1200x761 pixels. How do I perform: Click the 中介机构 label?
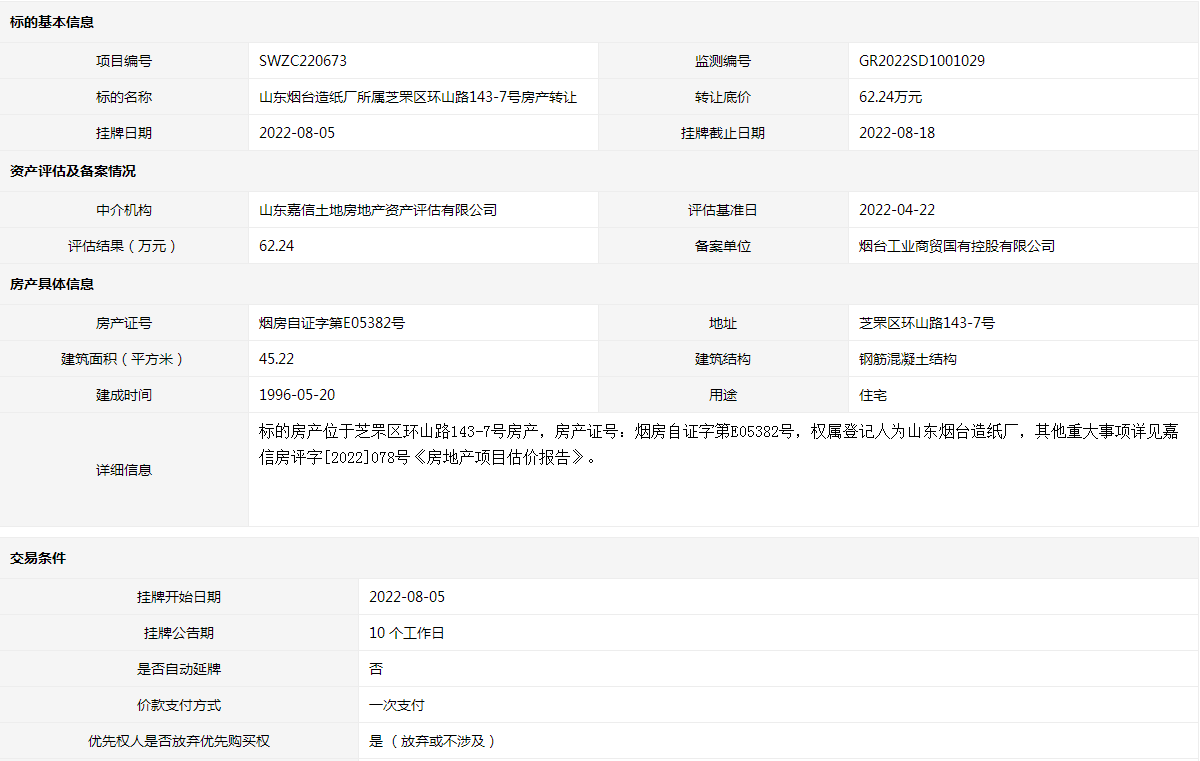click(124, 210)
